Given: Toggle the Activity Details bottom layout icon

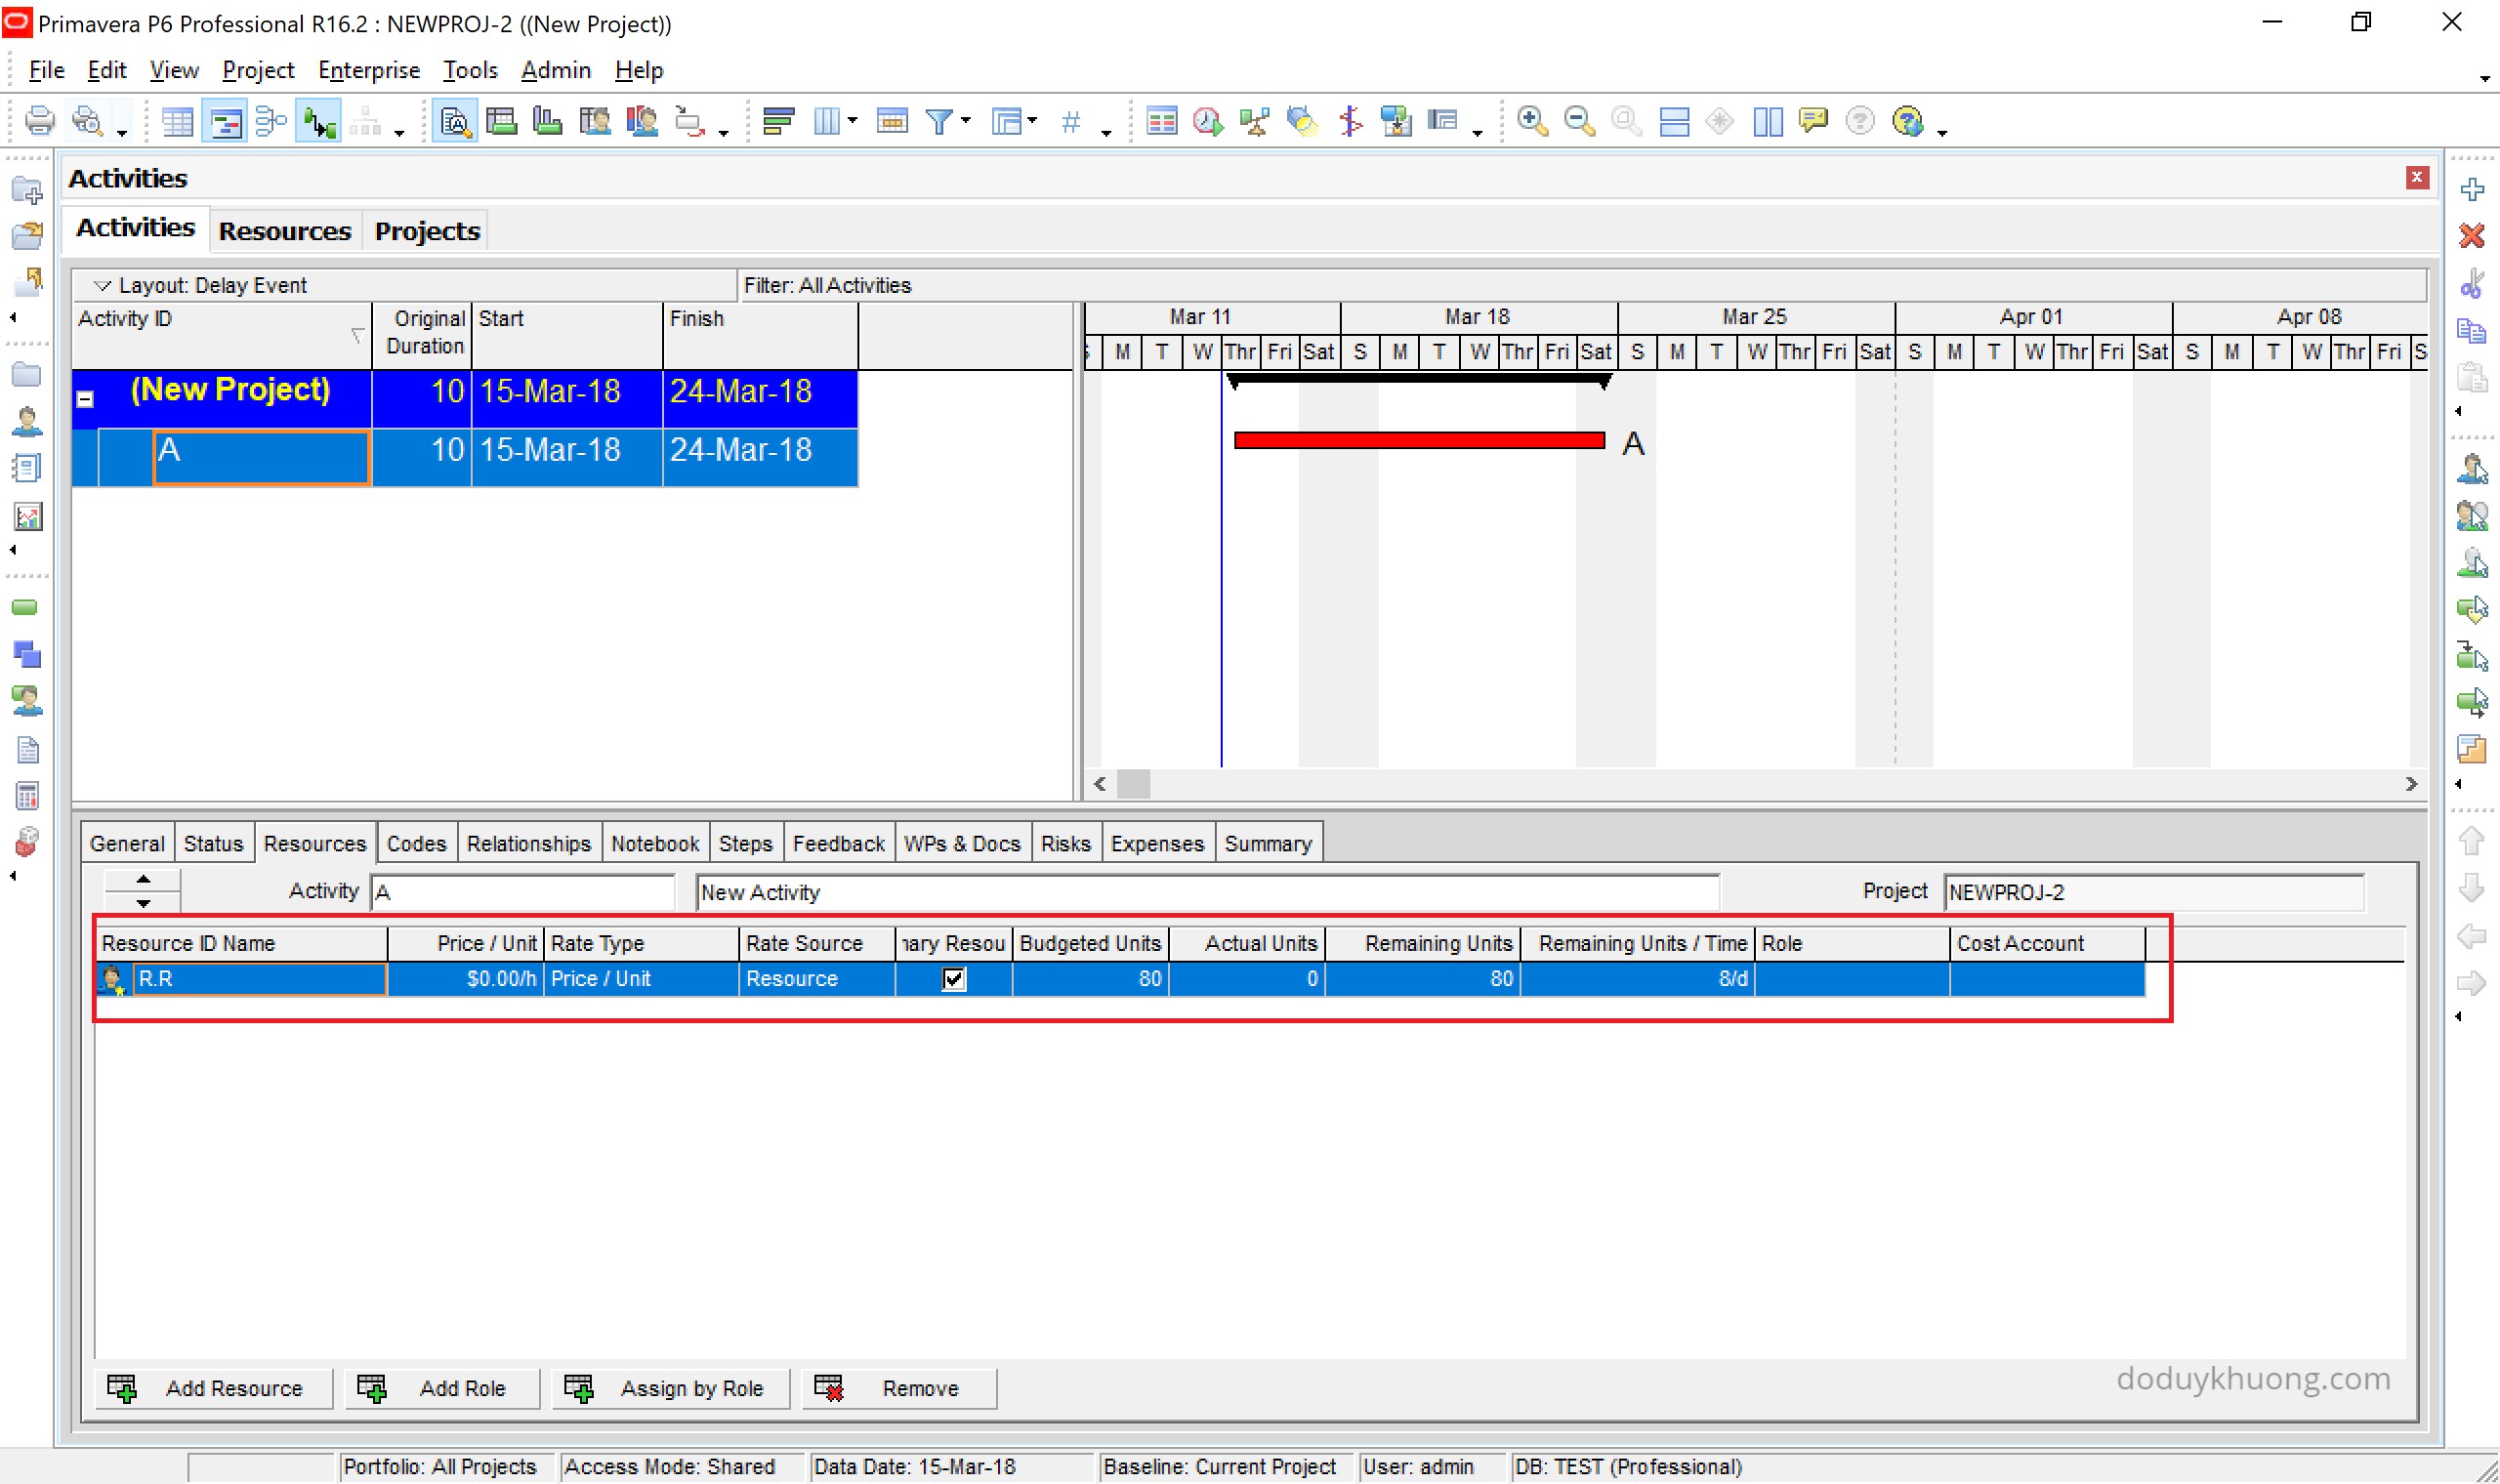Looking at the screenshot, I should pos(455,122).
